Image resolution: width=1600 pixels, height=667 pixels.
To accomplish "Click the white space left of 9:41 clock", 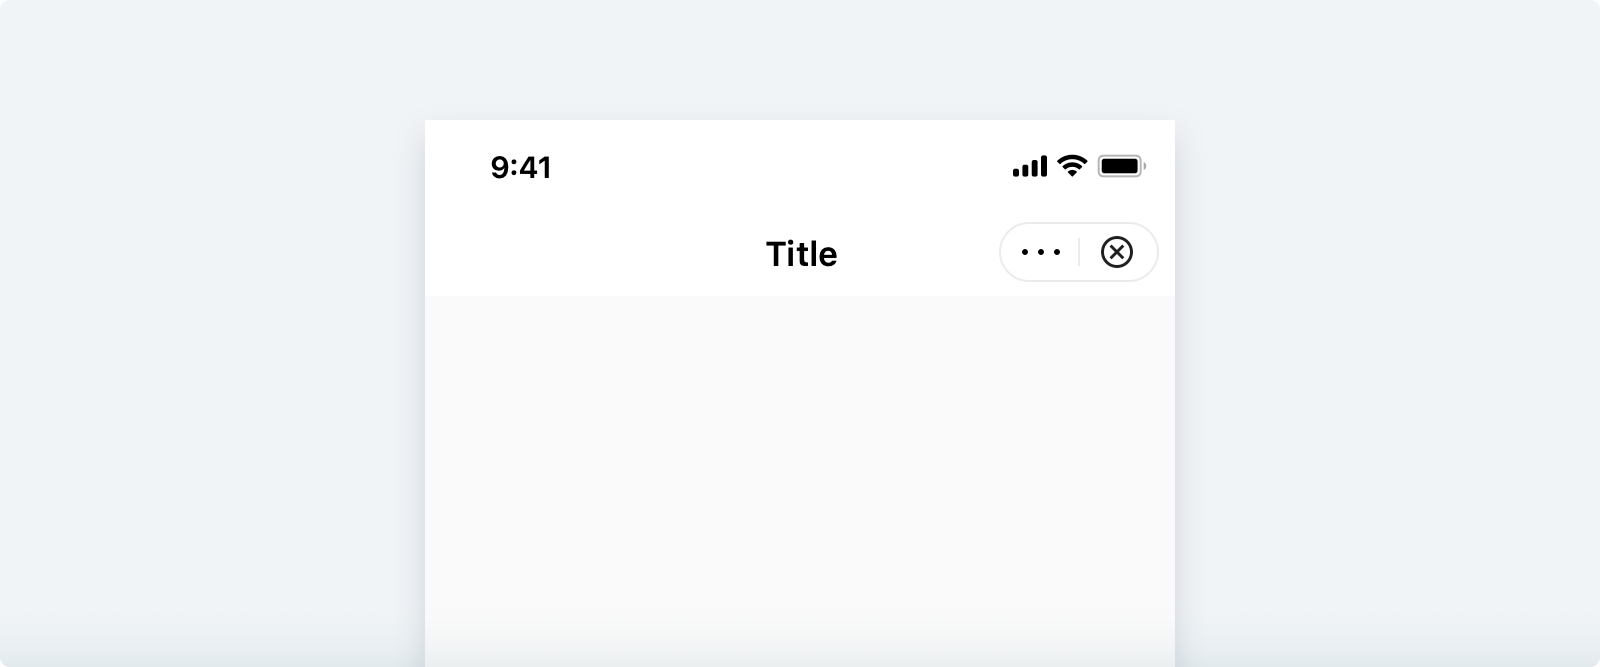I will [x=456, y=167].
